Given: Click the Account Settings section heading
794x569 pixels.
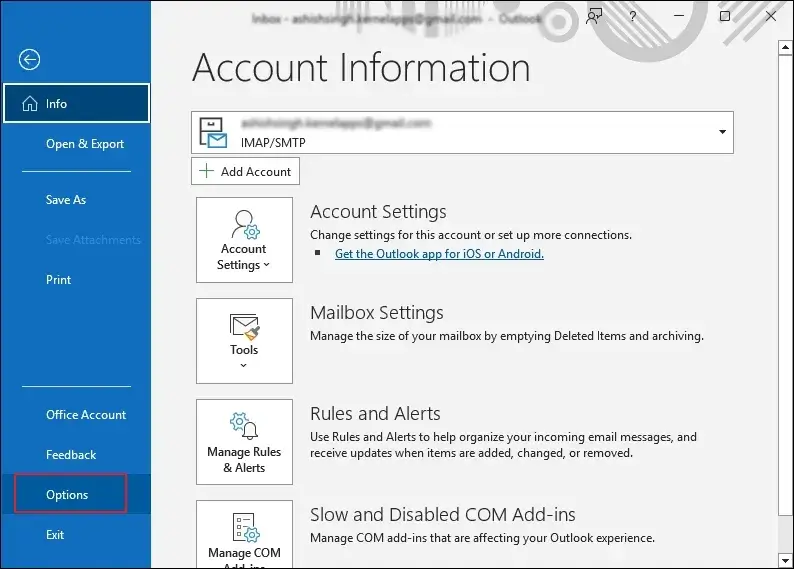Looking at the screenshot, I should [378, 212].
